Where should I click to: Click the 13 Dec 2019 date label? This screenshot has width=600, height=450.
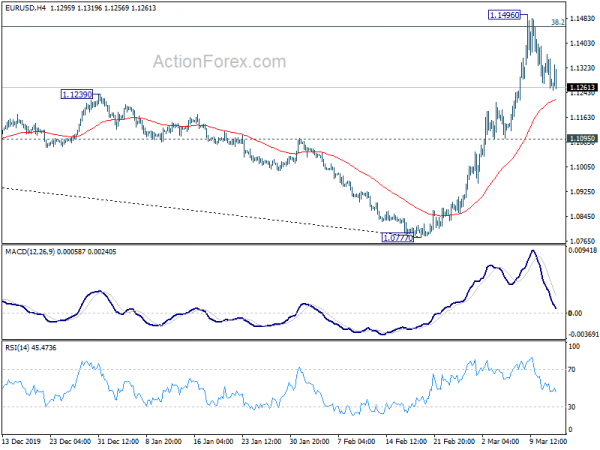[x=21, y=441]
